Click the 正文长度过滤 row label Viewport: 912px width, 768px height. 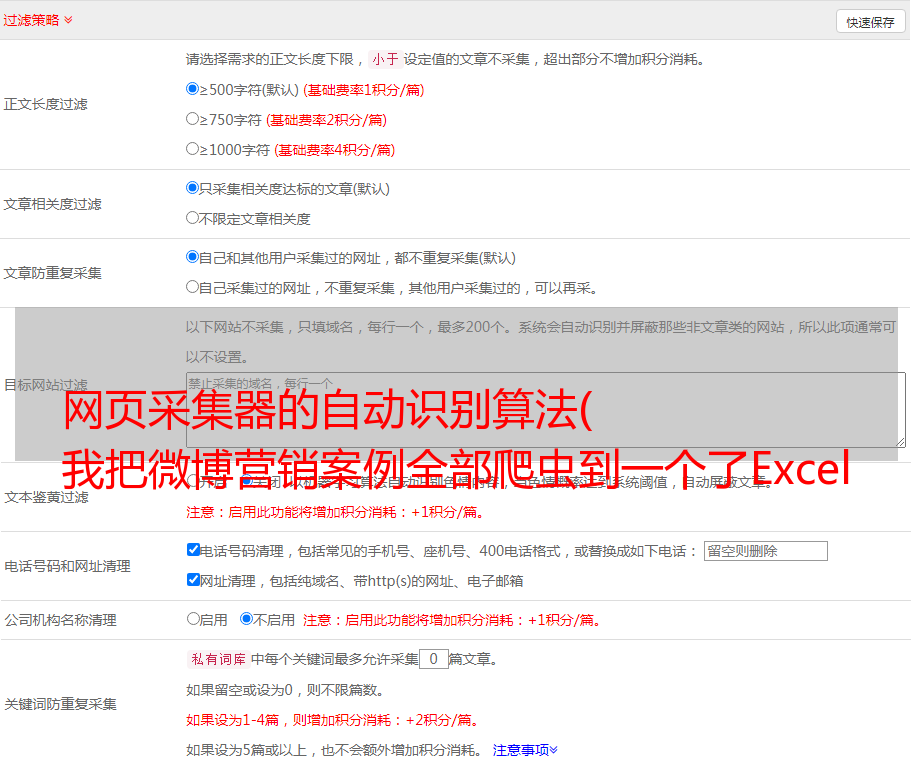pos(45,104)
